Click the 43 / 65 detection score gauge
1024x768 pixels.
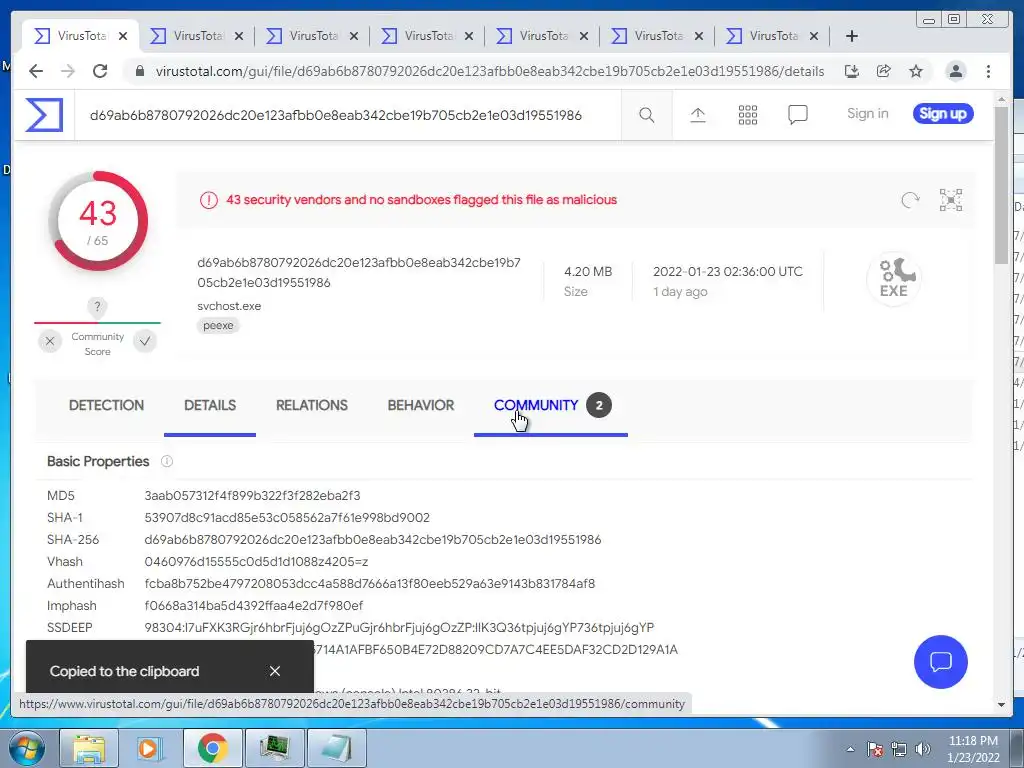98,221
